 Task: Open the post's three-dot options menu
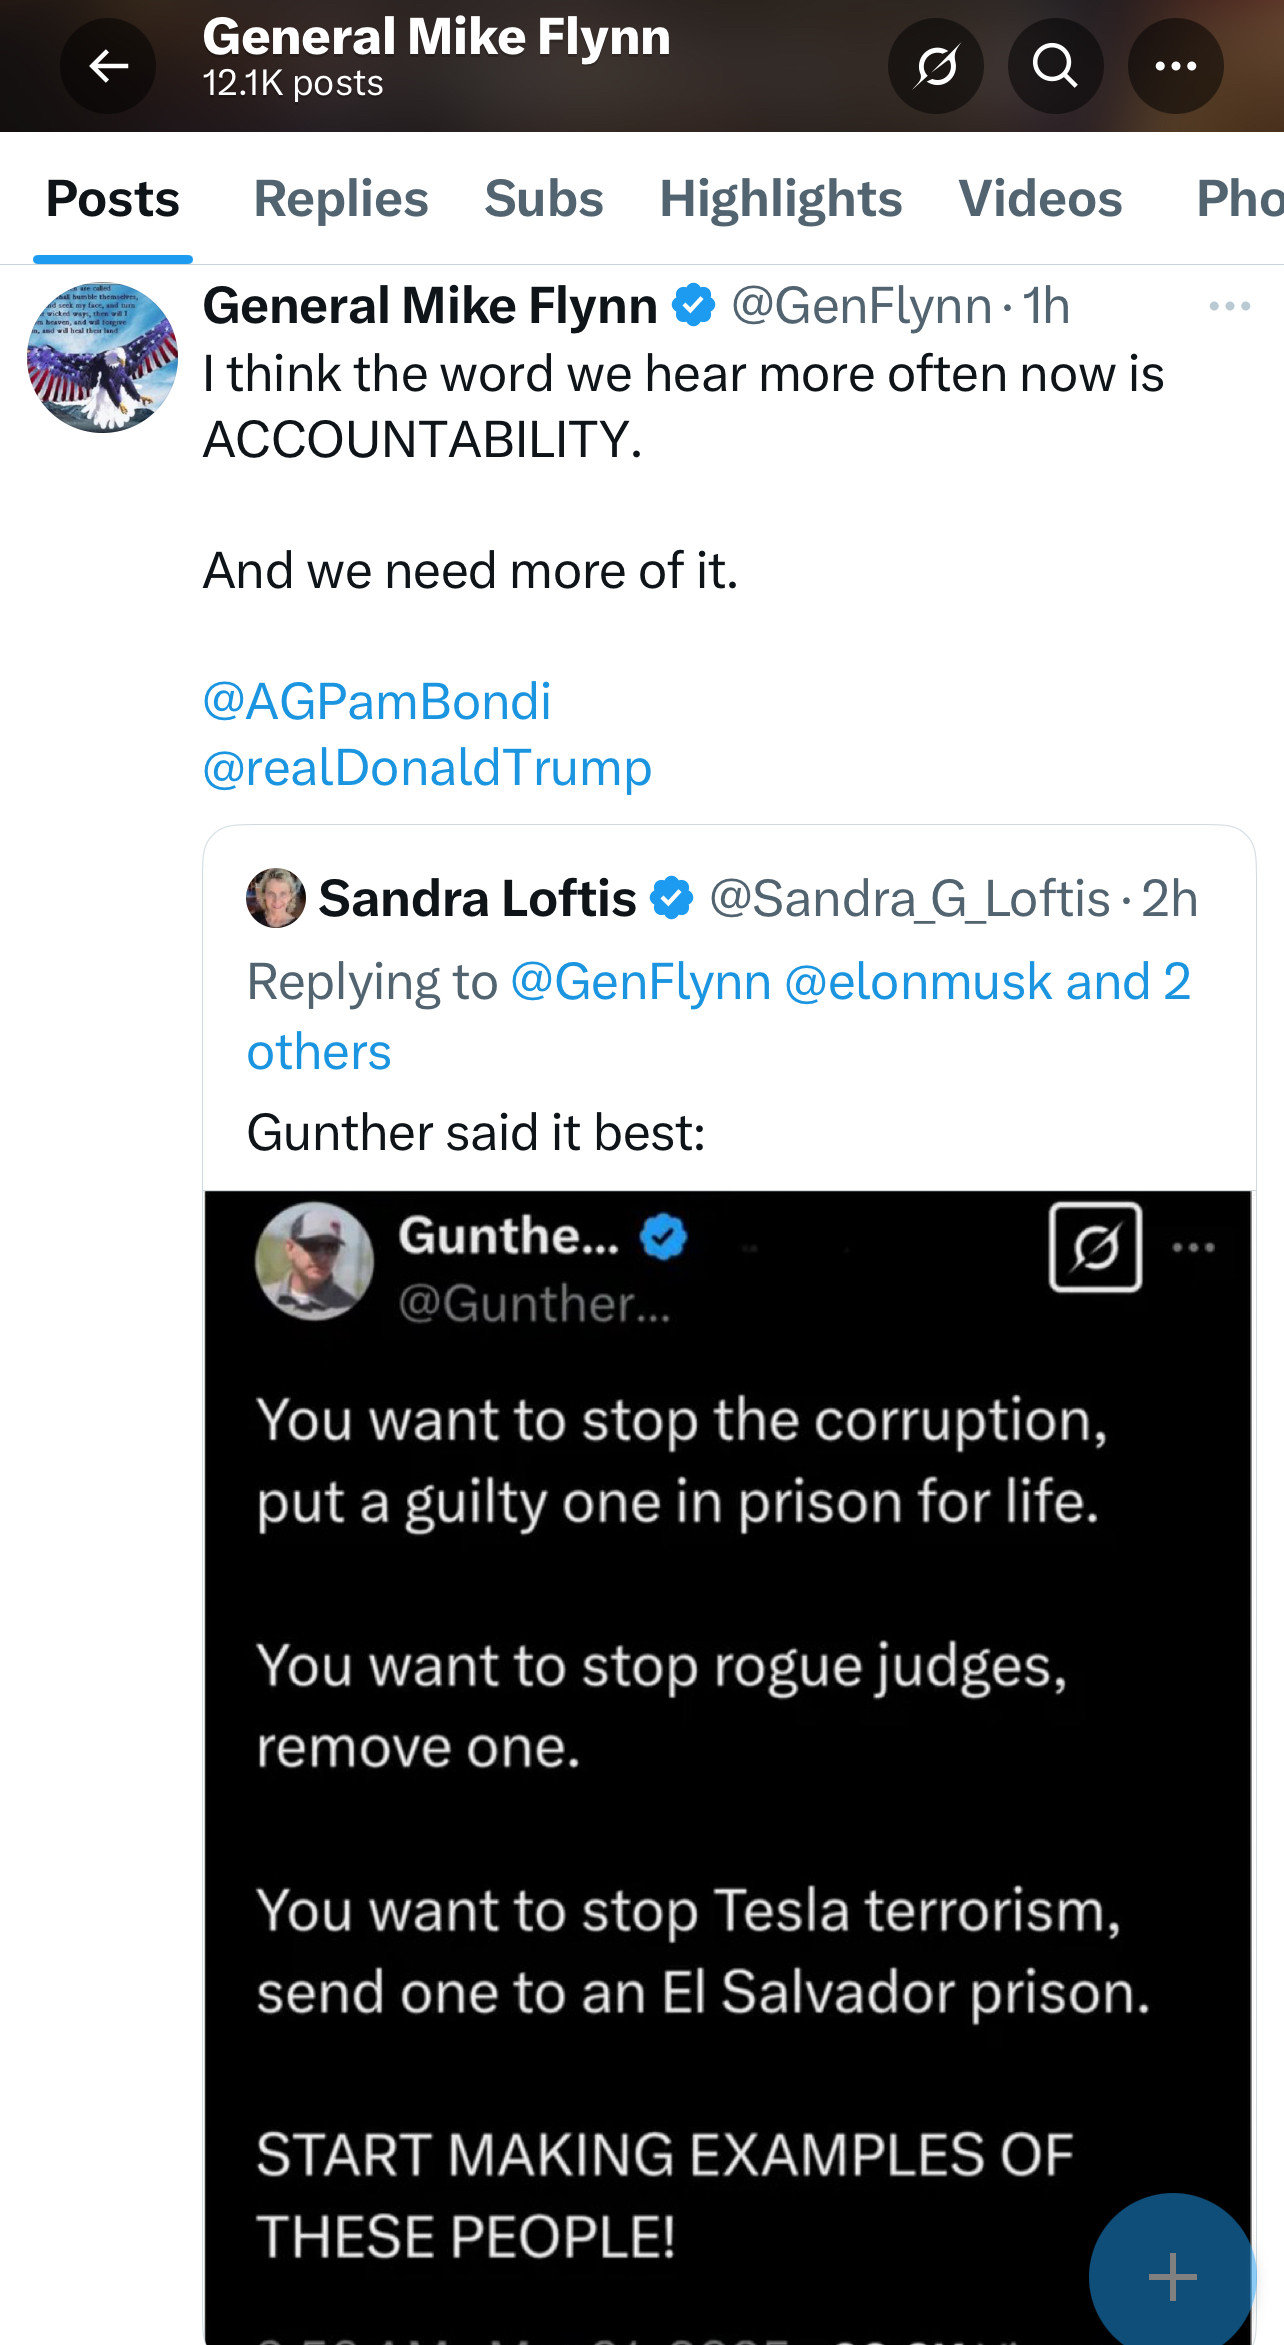click(x=1229, y=306)
